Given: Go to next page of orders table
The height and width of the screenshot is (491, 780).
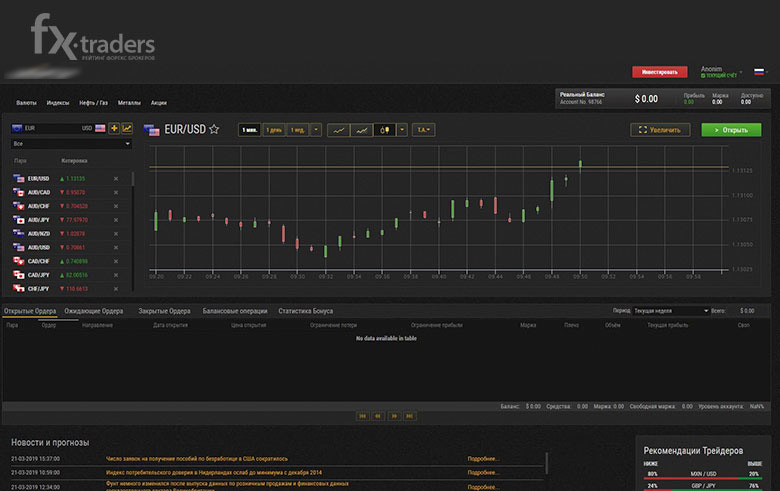Looking at the screenshot, I should click(x=394, y=416).
